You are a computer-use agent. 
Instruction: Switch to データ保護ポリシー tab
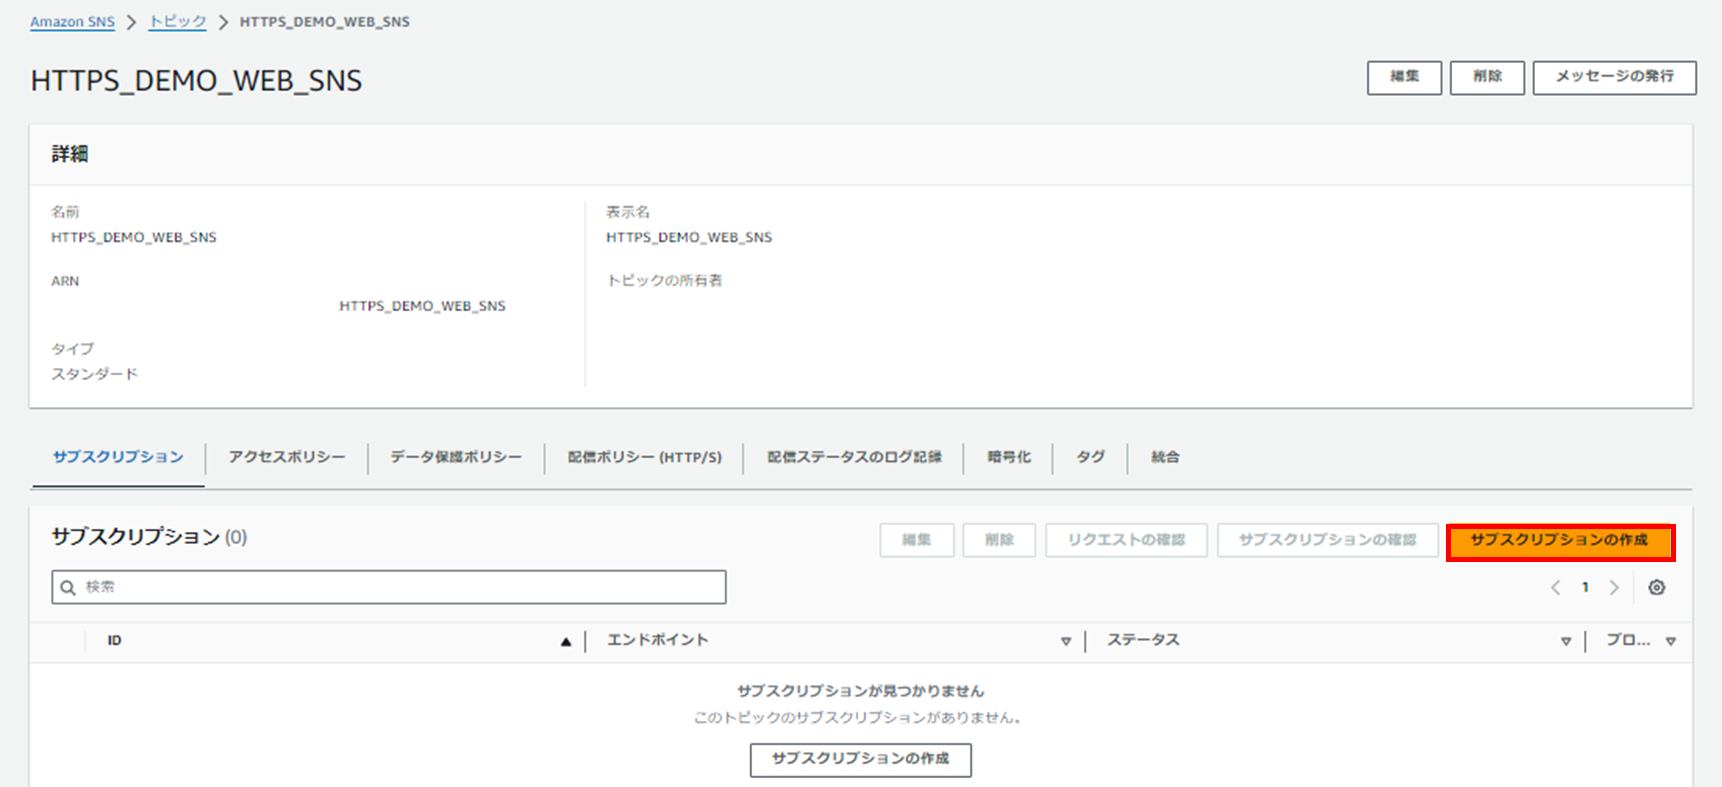tap(456, 457)
